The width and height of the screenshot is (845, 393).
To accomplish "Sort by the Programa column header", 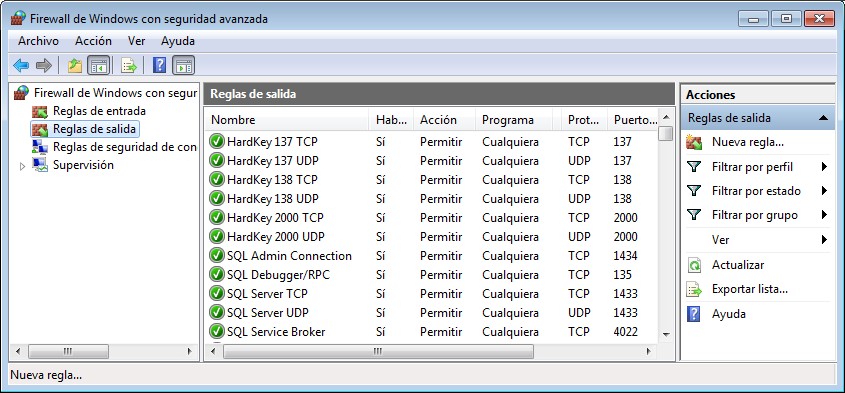I will (514, 120).
